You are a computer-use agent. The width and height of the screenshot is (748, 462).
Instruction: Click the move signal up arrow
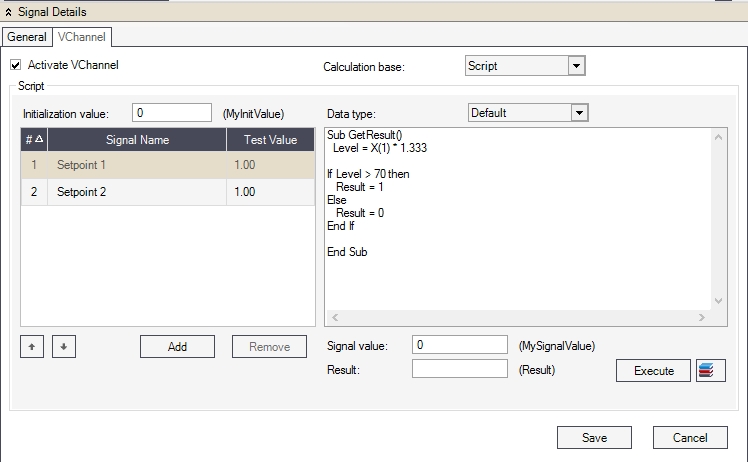pos(30,347)
